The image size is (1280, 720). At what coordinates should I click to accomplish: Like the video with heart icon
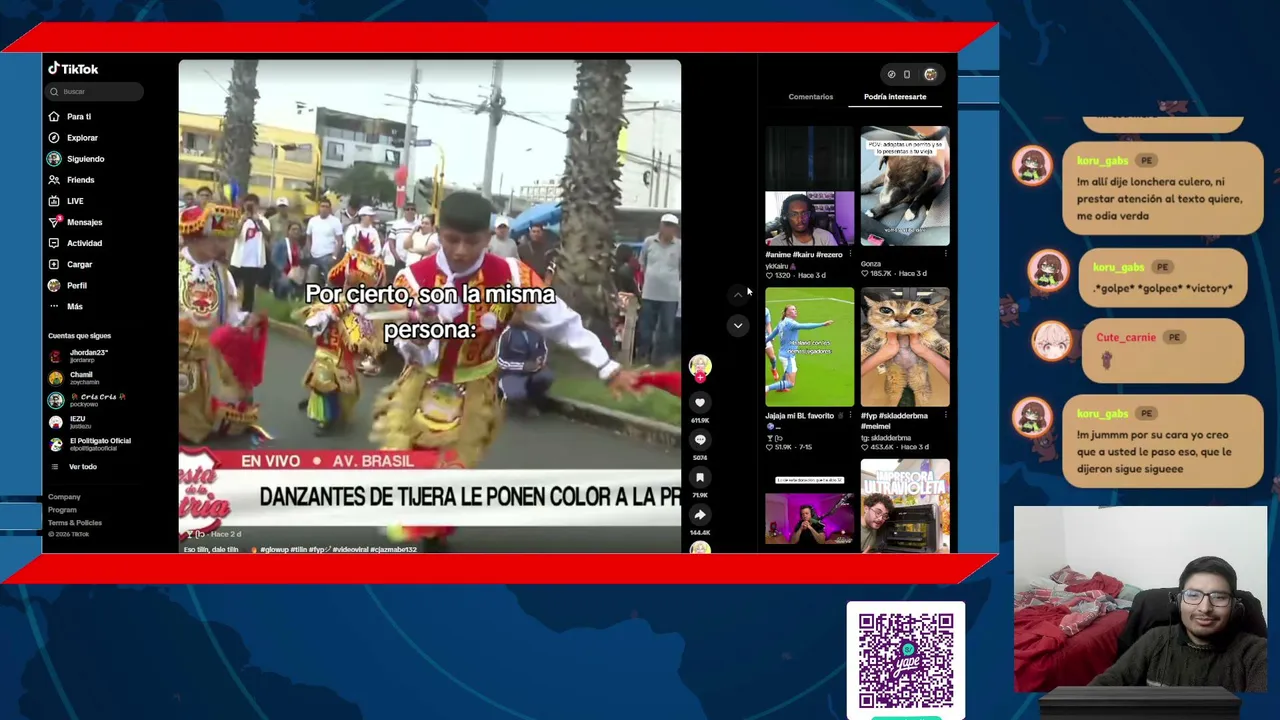700,402
